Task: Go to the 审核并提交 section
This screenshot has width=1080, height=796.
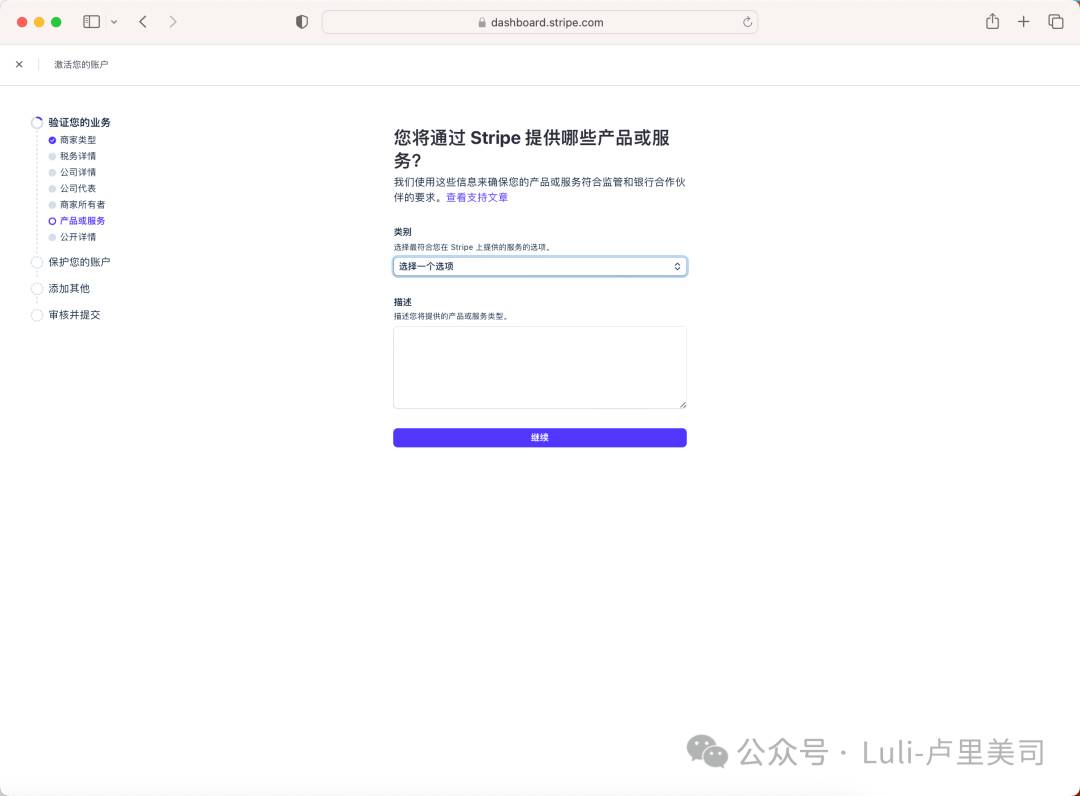Action: click(x=74, y=315)
